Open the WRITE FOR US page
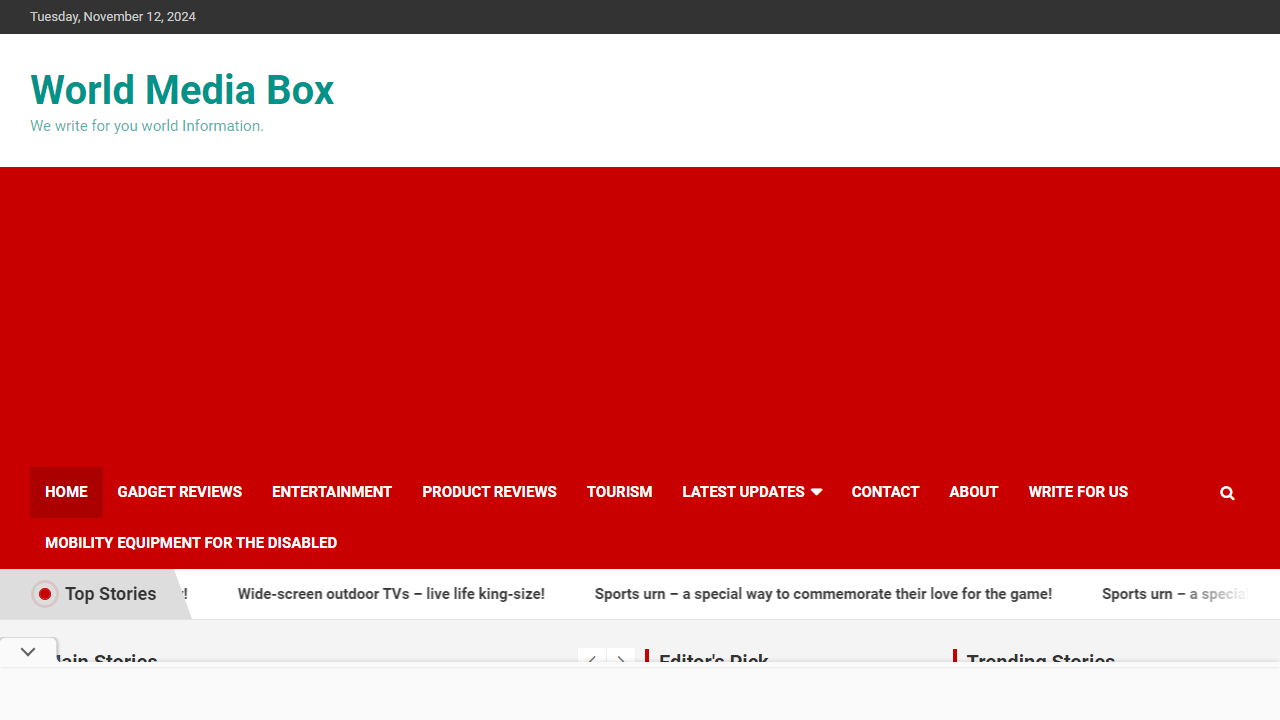 tap(1078, 492)
